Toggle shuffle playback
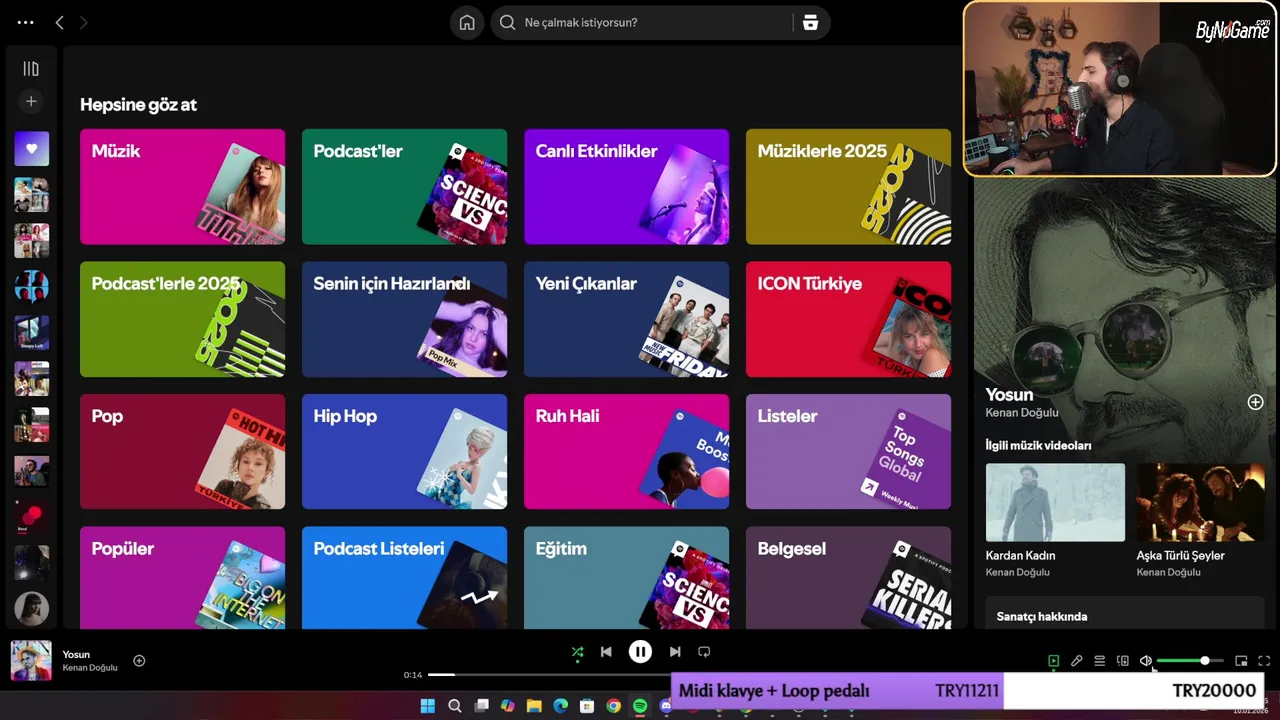This screenshot has width=1280, height=720. [x=577, y=652]
